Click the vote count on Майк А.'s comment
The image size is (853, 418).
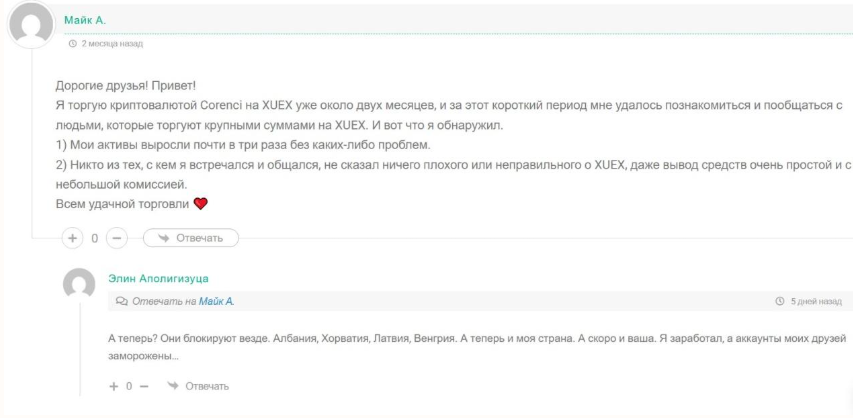tap(95, 238)
